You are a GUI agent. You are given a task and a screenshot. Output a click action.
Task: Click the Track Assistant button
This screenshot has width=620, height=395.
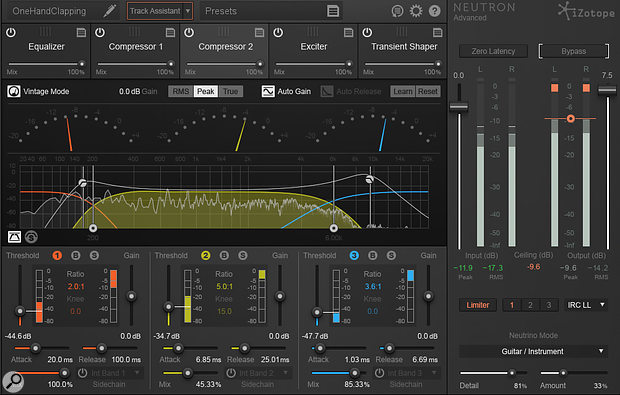click(x=155, y=11)
